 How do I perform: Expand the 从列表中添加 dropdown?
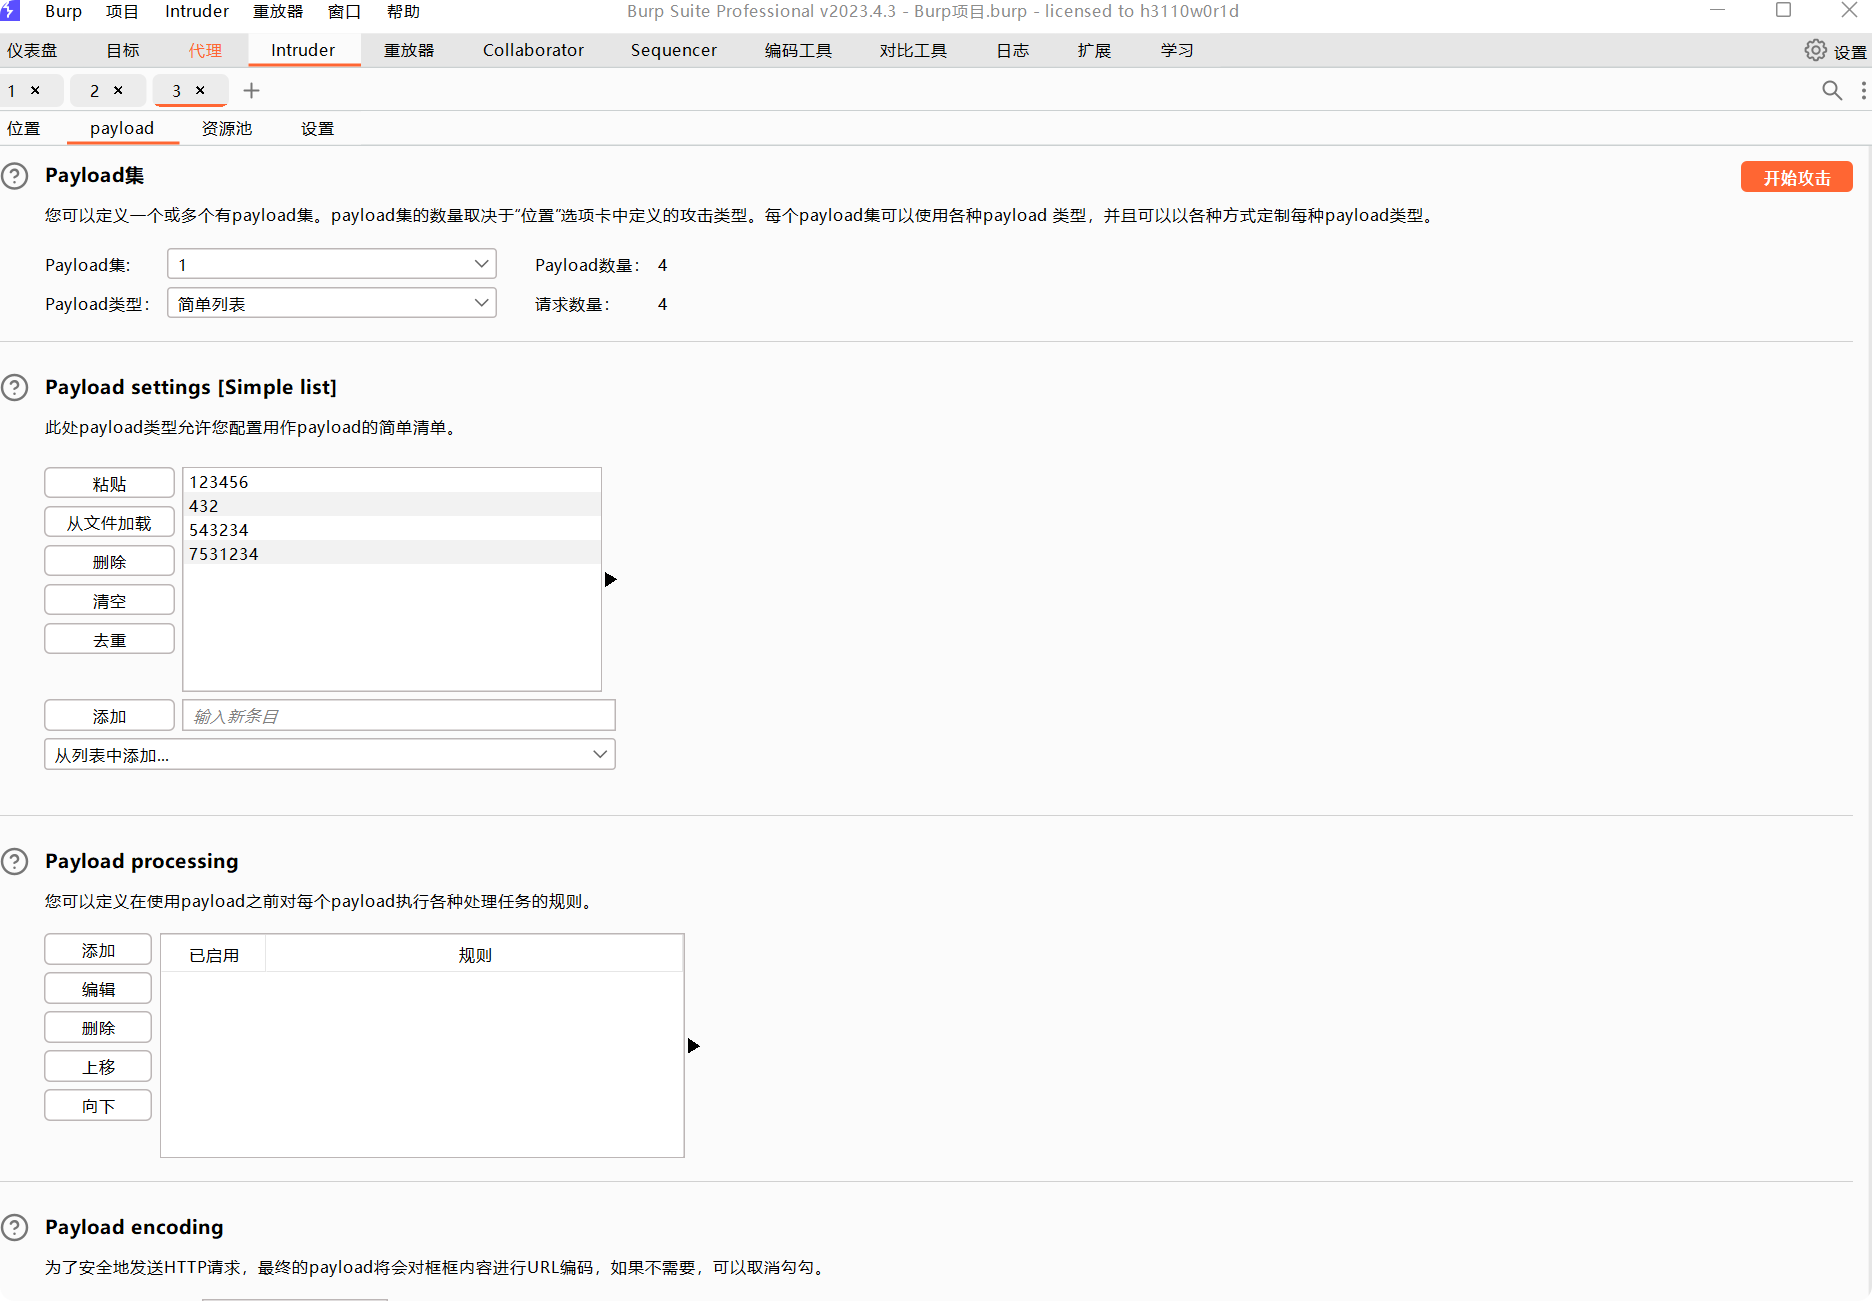(x=329, y=754)
